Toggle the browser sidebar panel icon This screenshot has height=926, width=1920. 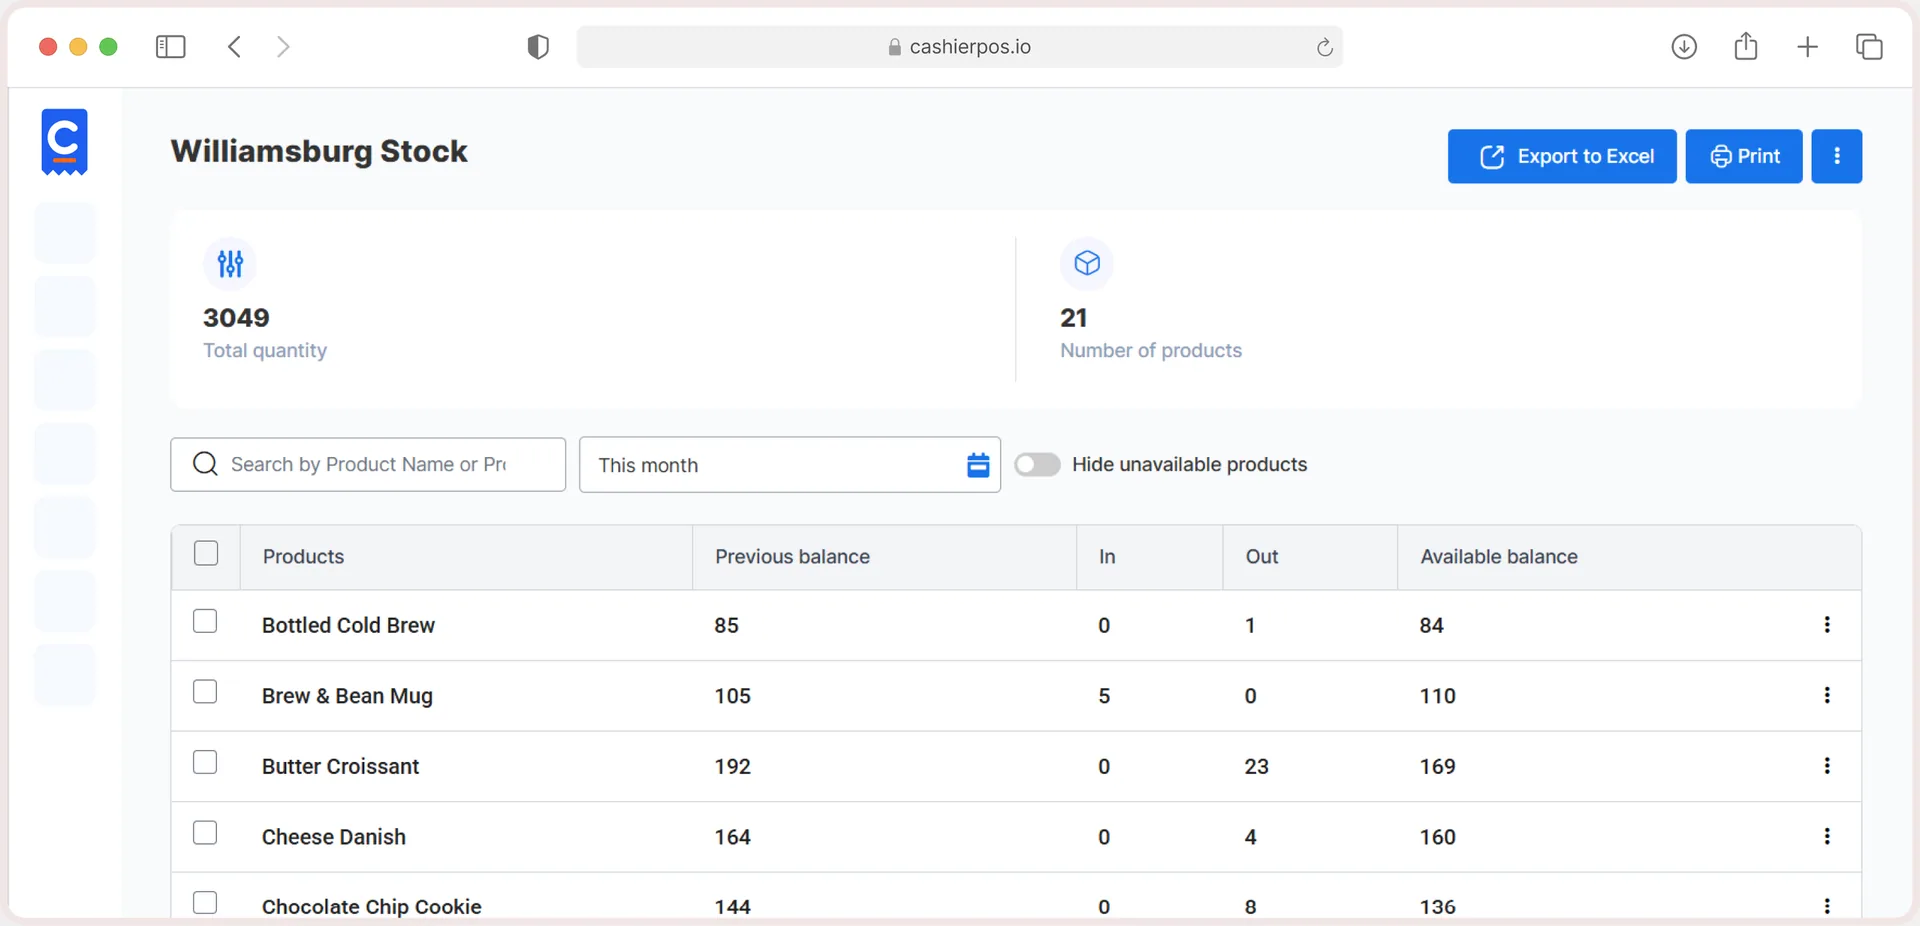[171, 47]
